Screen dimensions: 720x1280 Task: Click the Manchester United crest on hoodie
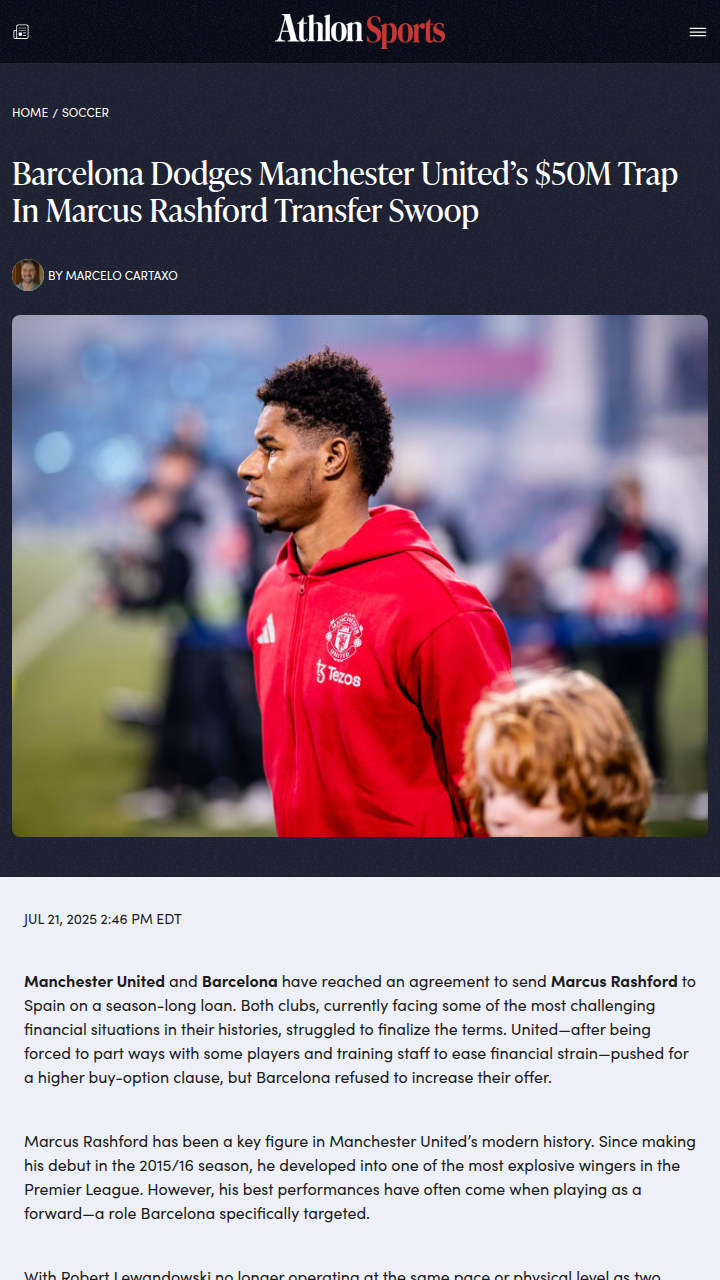click(343, 635)
